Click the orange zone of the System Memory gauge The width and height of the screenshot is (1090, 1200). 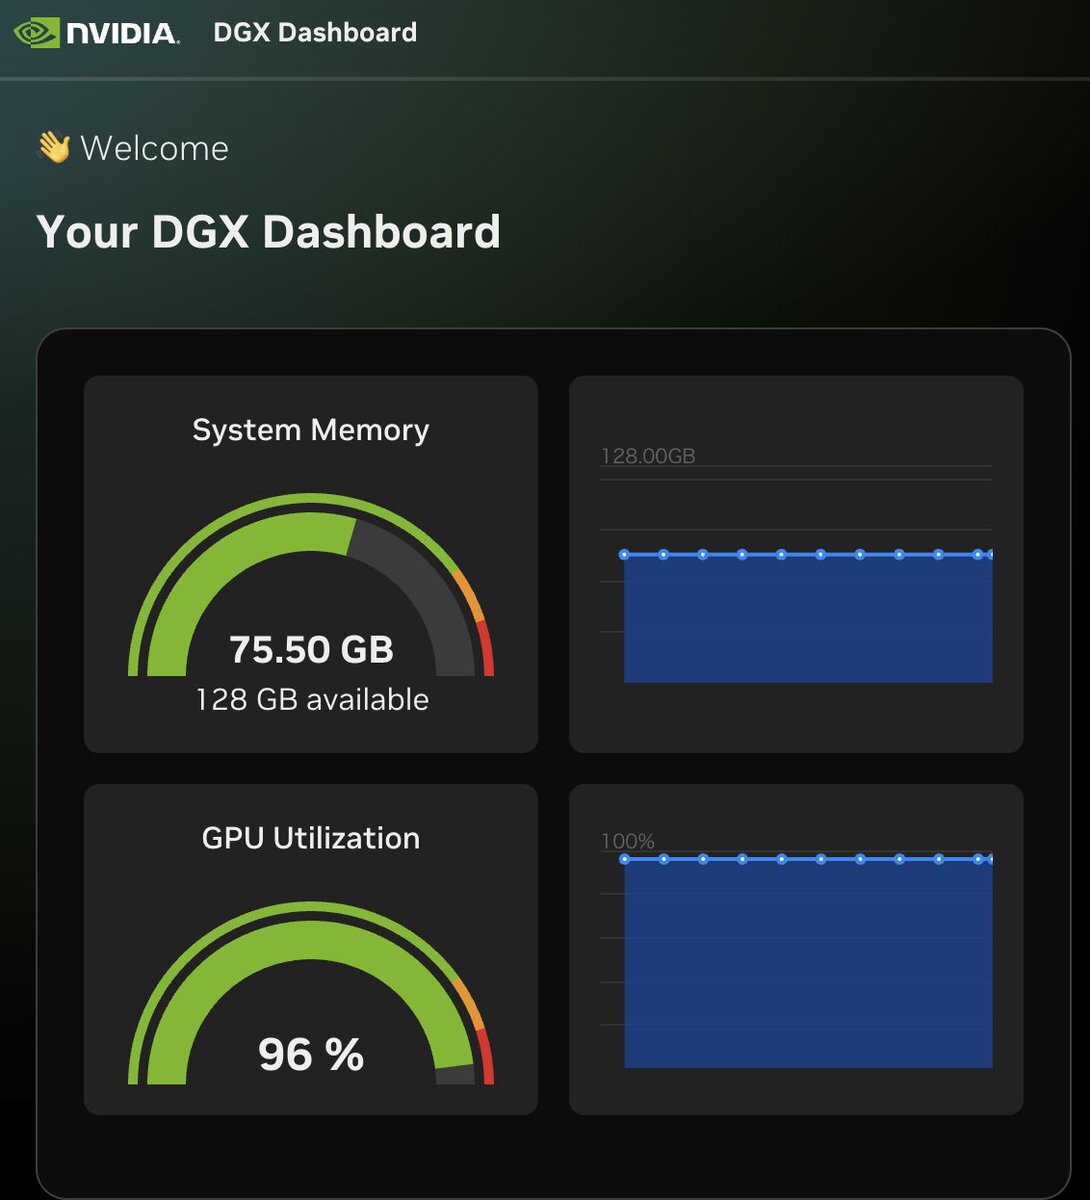click(x=471, y=595)
